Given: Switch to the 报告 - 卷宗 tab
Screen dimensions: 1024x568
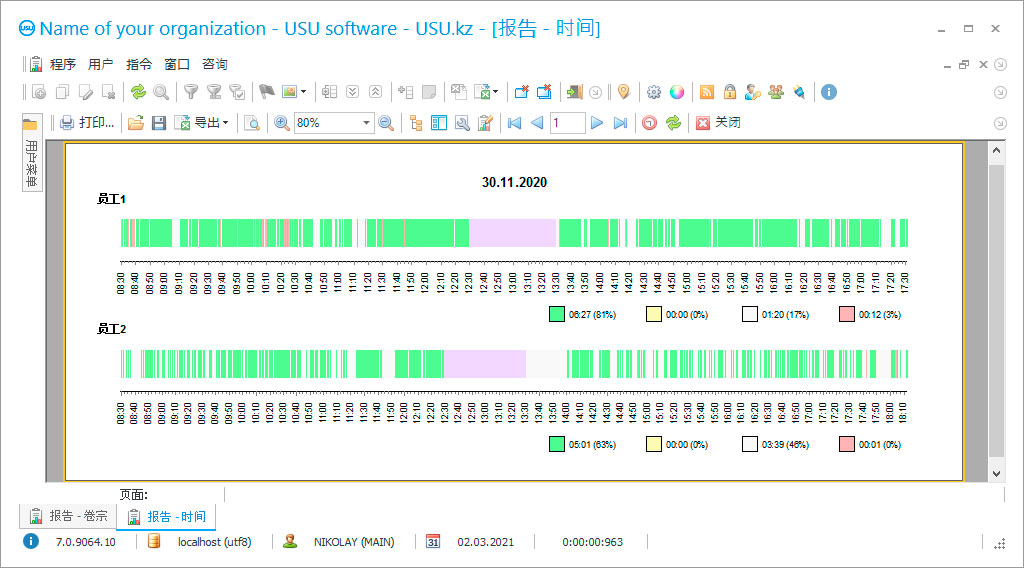Looking at the screenshot, I should pos(68,516).
